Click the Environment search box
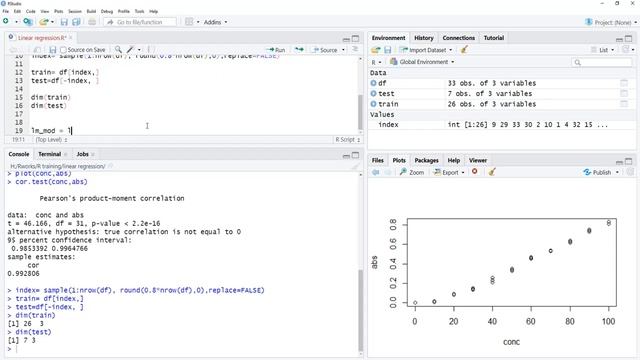The image size is (640, 360). 602,62
